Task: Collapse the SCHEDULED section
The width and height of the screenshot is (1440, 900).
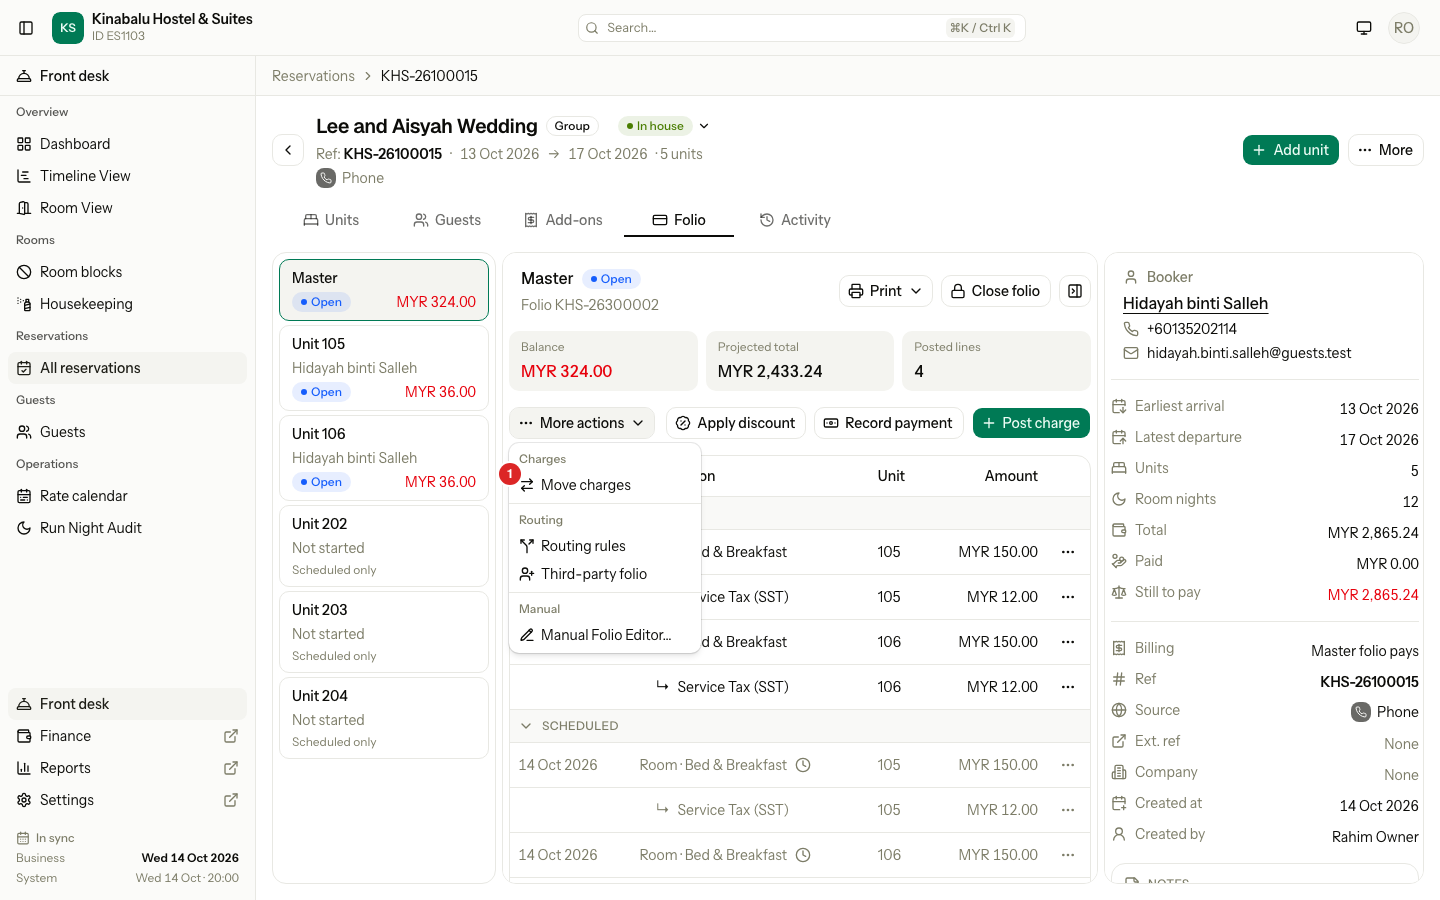Action: click(526, 726)
